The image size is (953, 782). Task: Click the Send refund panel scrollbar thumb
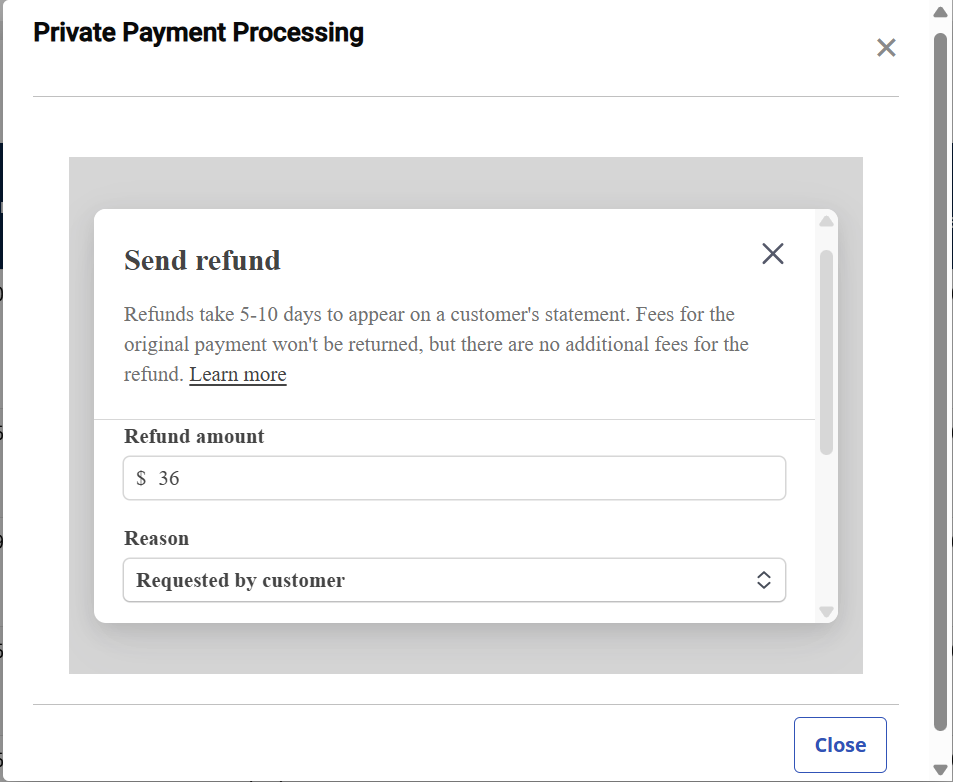point(826,350)
